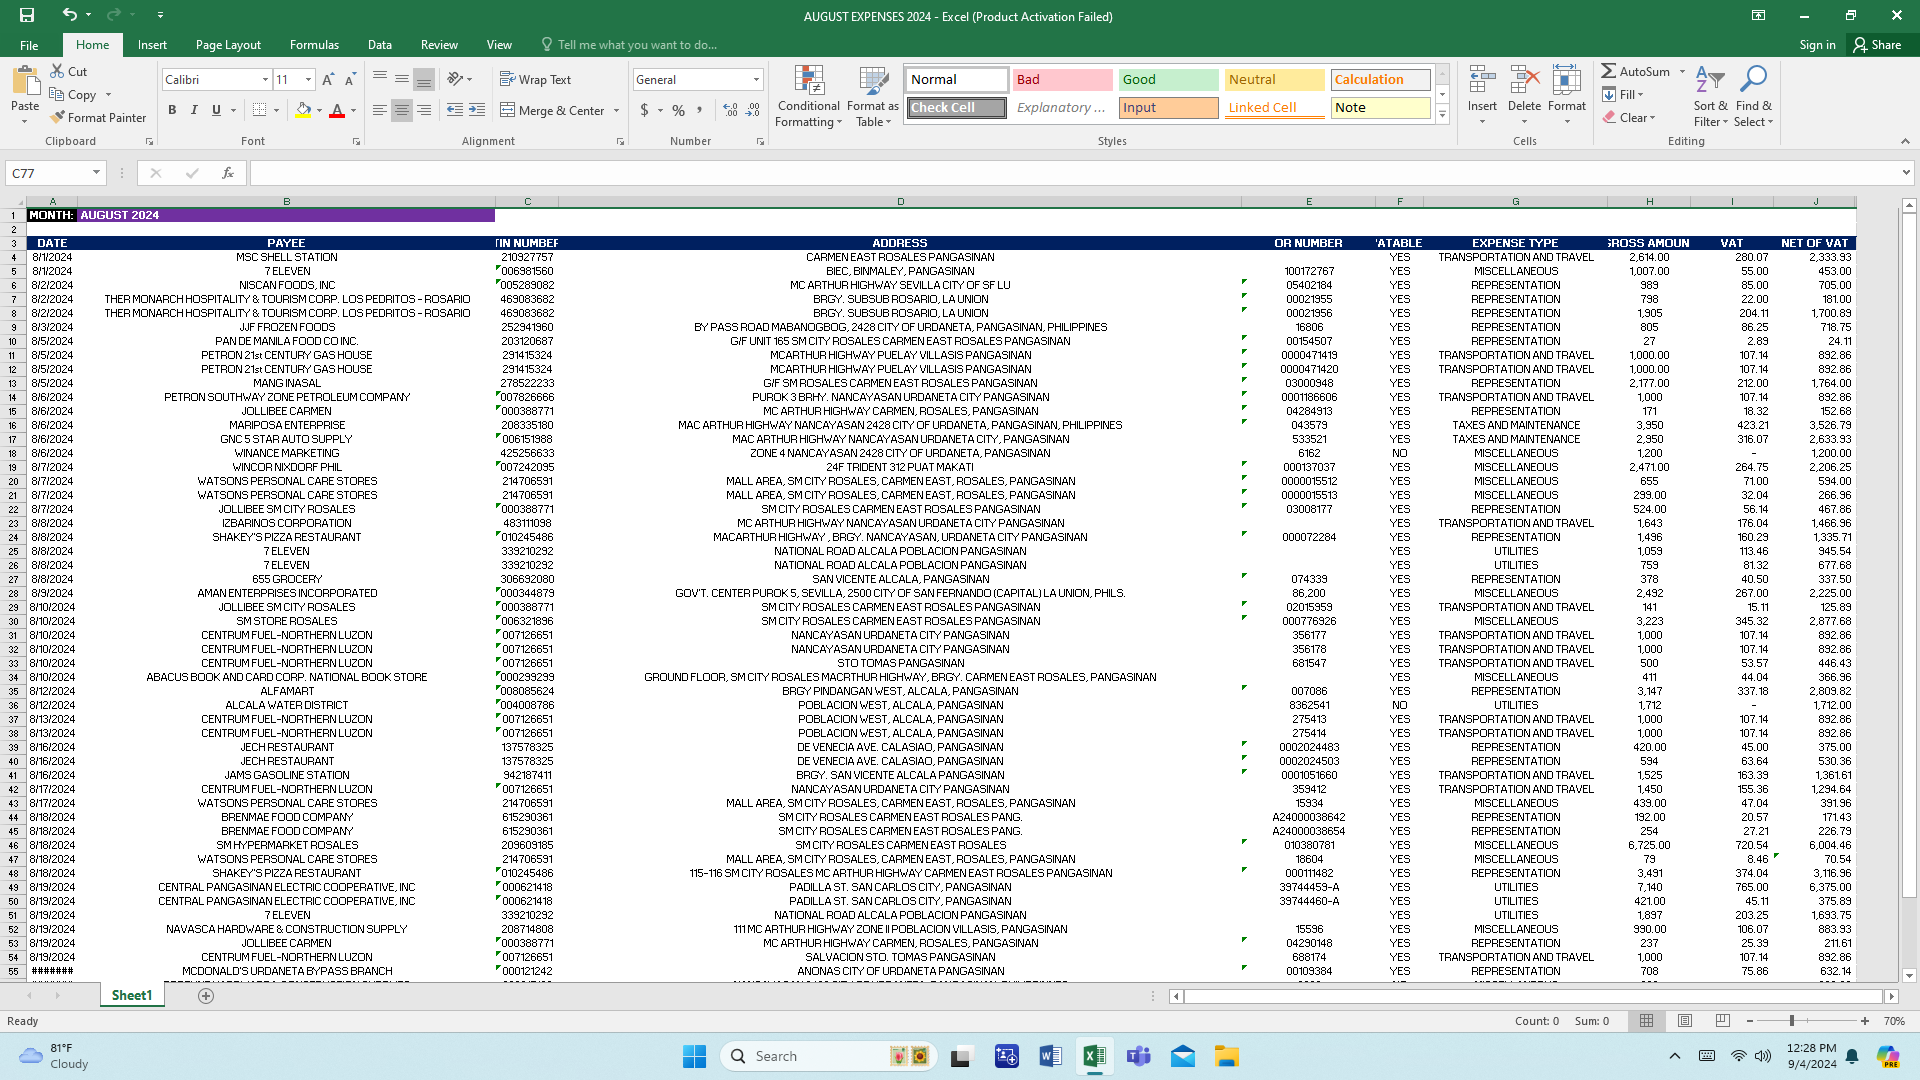Expand the Merge & Center dropdown arrow

pos(616,110)
